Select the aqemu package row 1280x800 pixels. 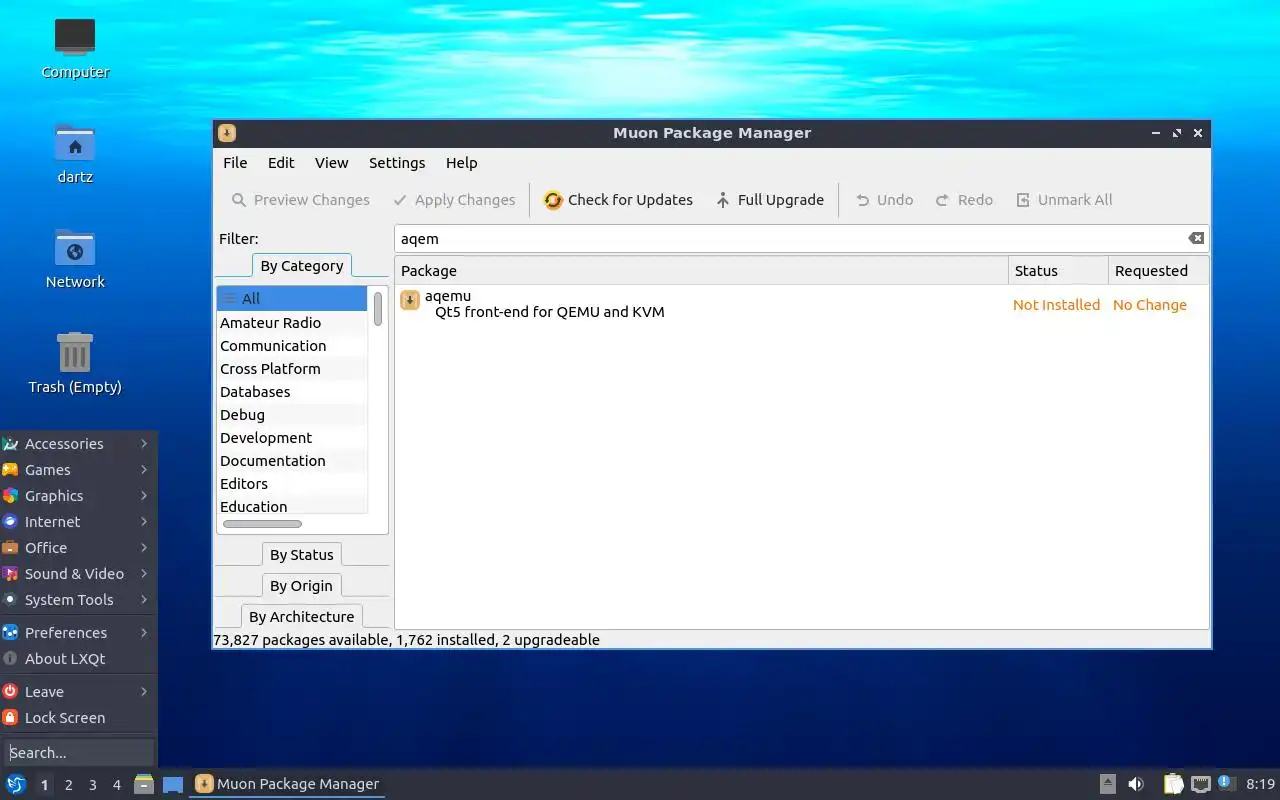coord(802,304)
